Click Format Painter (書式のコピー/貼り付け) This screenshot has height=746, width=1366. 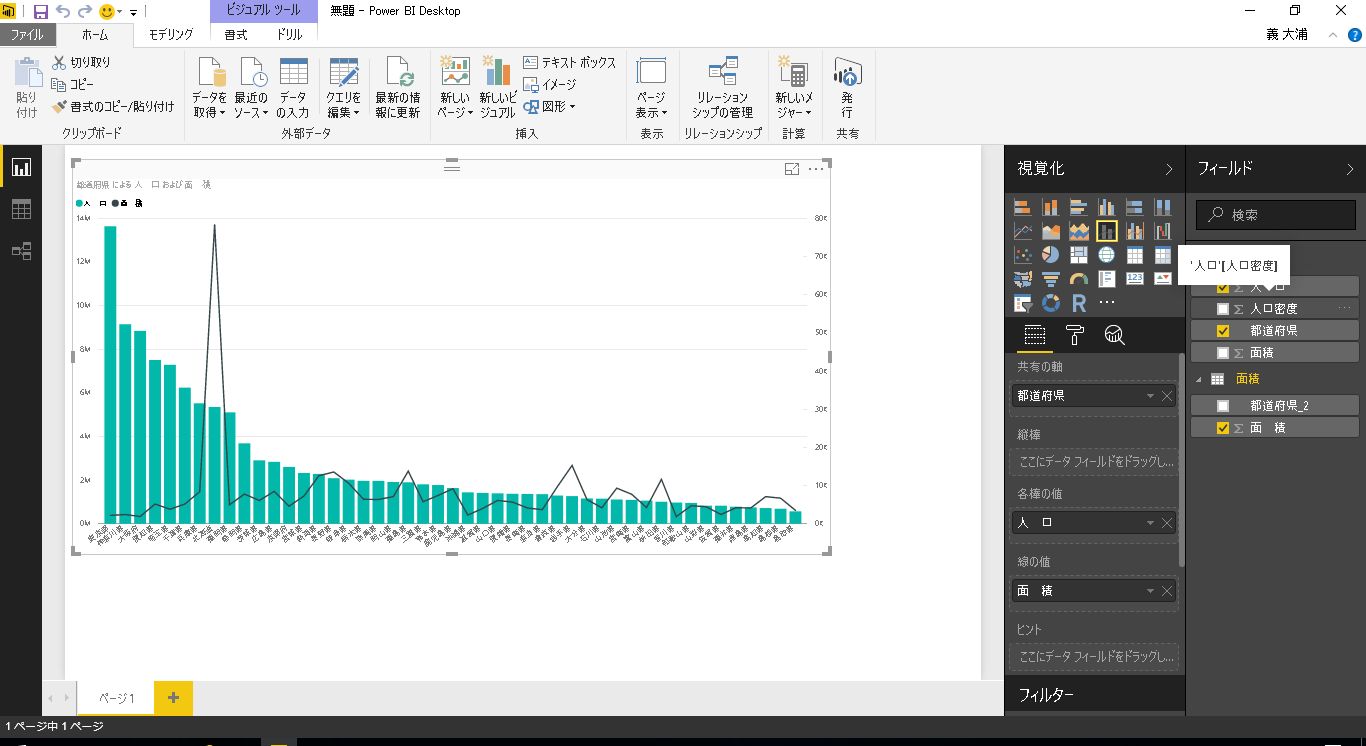(113, 107)
